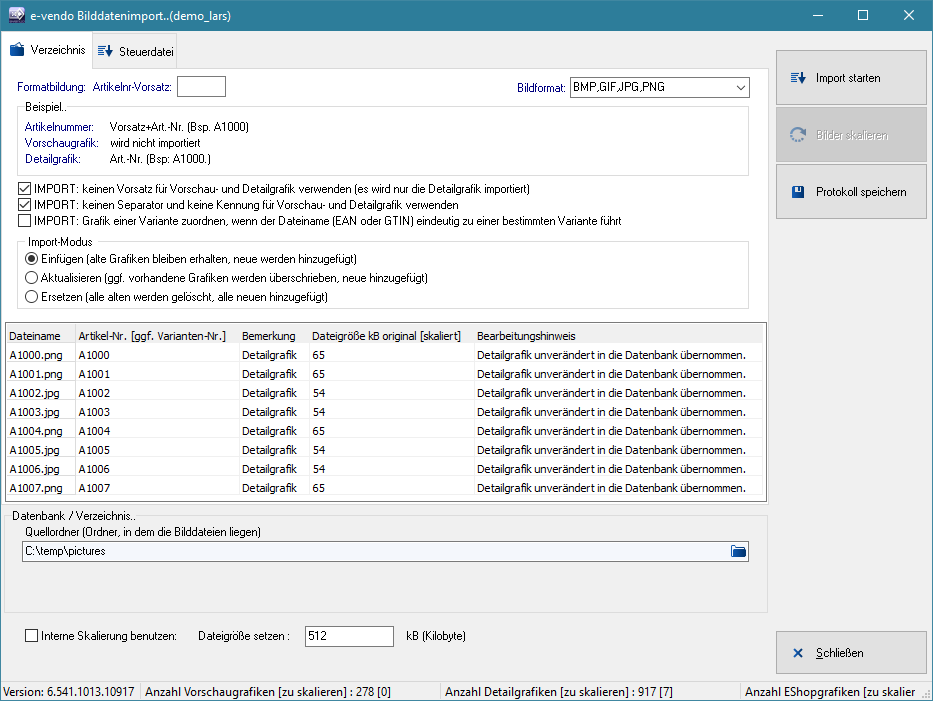The width and height of the screenshot is (933, 701).
Task: Open the Steuerdatei tab
Action: [x=135, y=52]
